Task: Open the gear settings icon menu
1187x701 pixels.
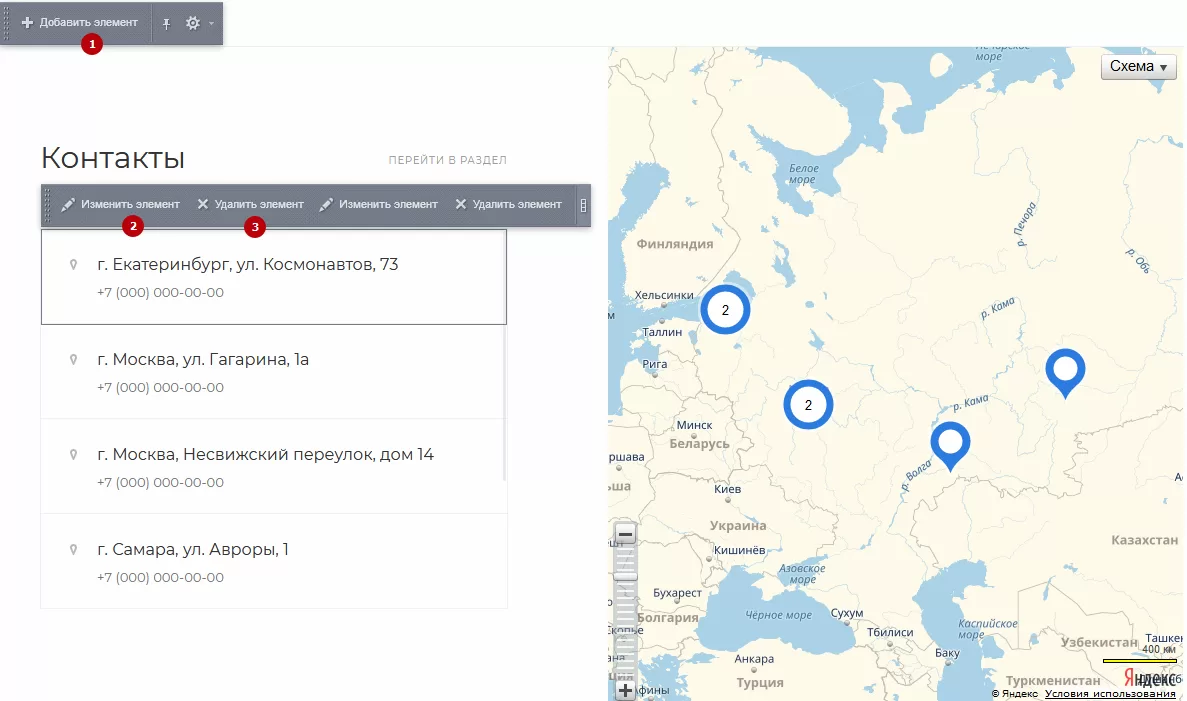Action: pyautogui.click(x=193, y=23)
